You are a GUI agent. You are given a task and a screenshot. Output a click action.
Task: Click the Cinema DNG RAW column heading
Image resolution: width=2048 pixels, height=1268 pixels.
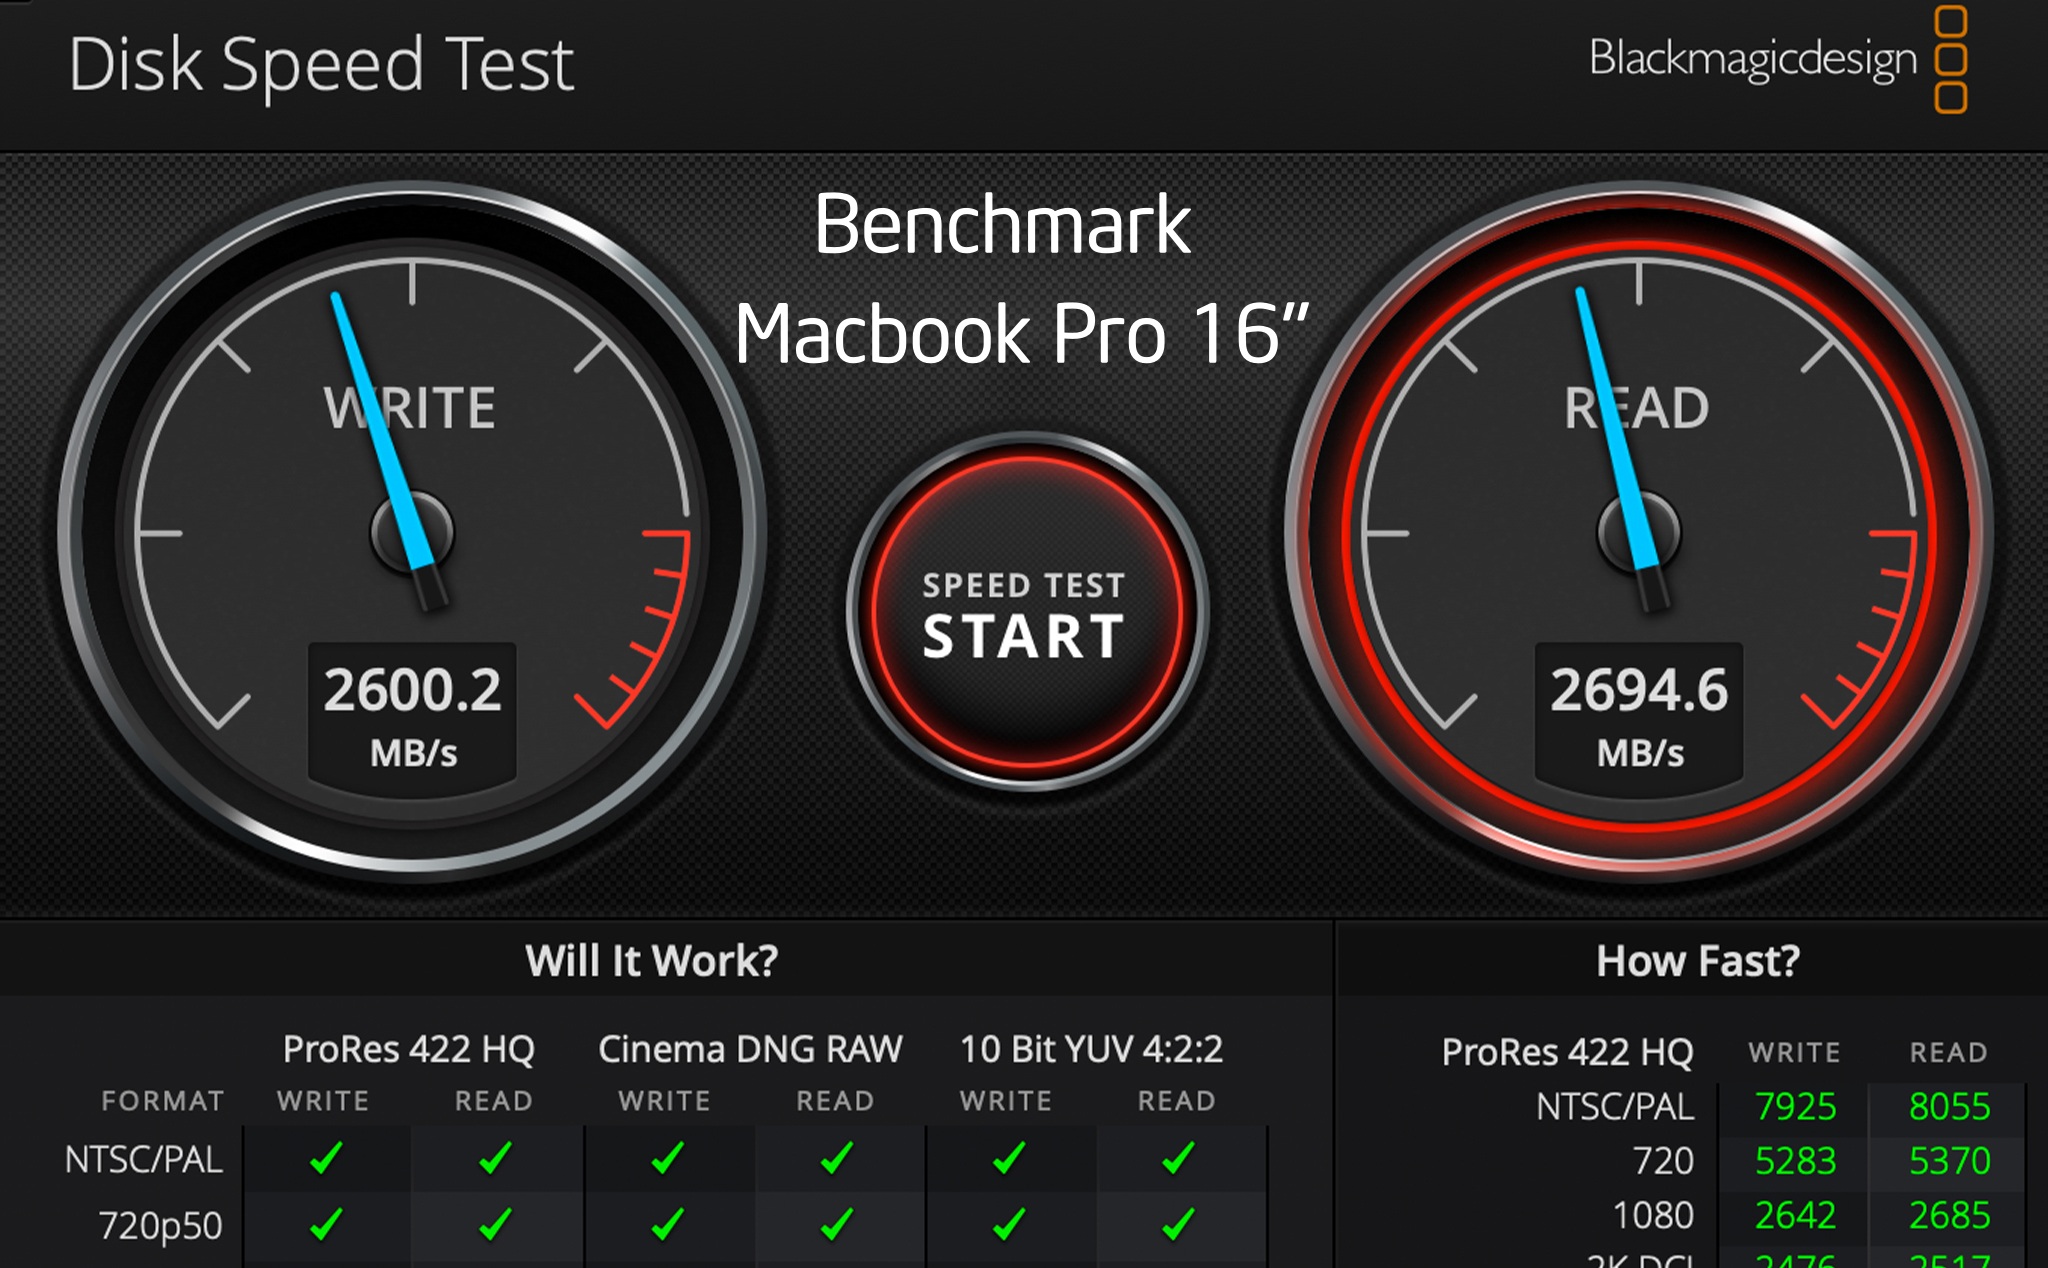tap(750, 1049)
